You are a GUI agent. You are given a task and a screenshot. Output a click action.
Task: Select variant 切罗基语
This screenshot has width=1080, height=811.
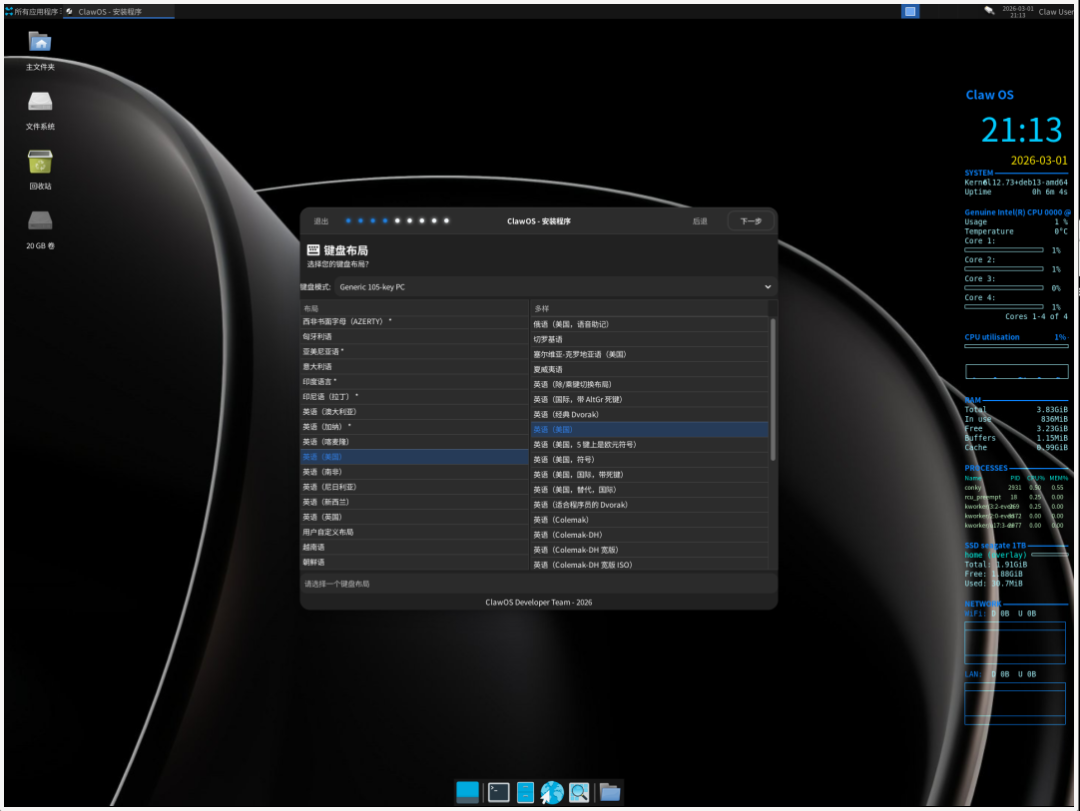[650, 339]
